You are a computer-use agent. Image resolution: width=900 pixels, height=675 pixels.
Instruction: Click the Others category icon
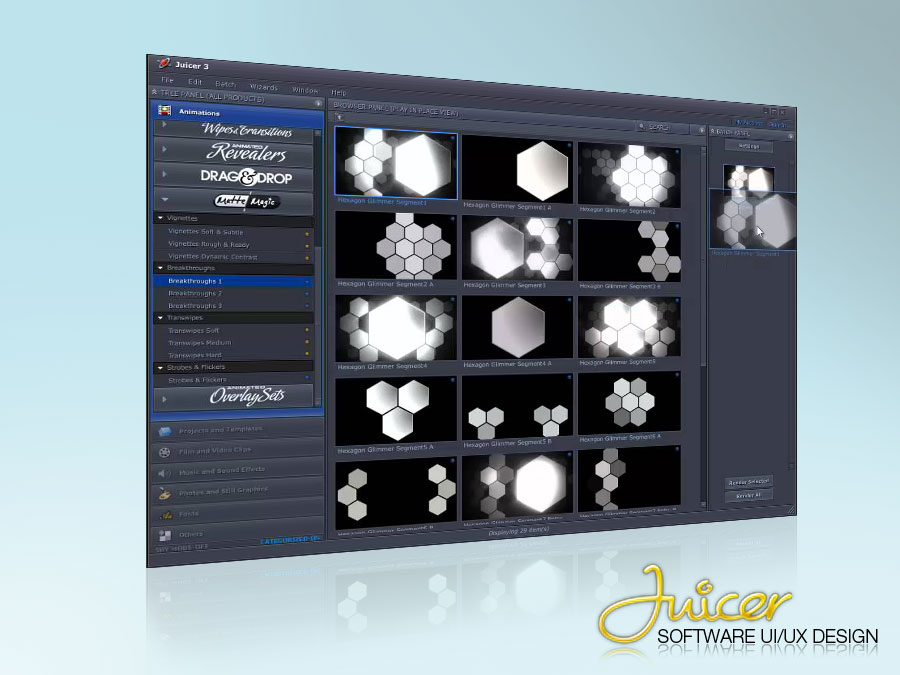pos(165,536)
